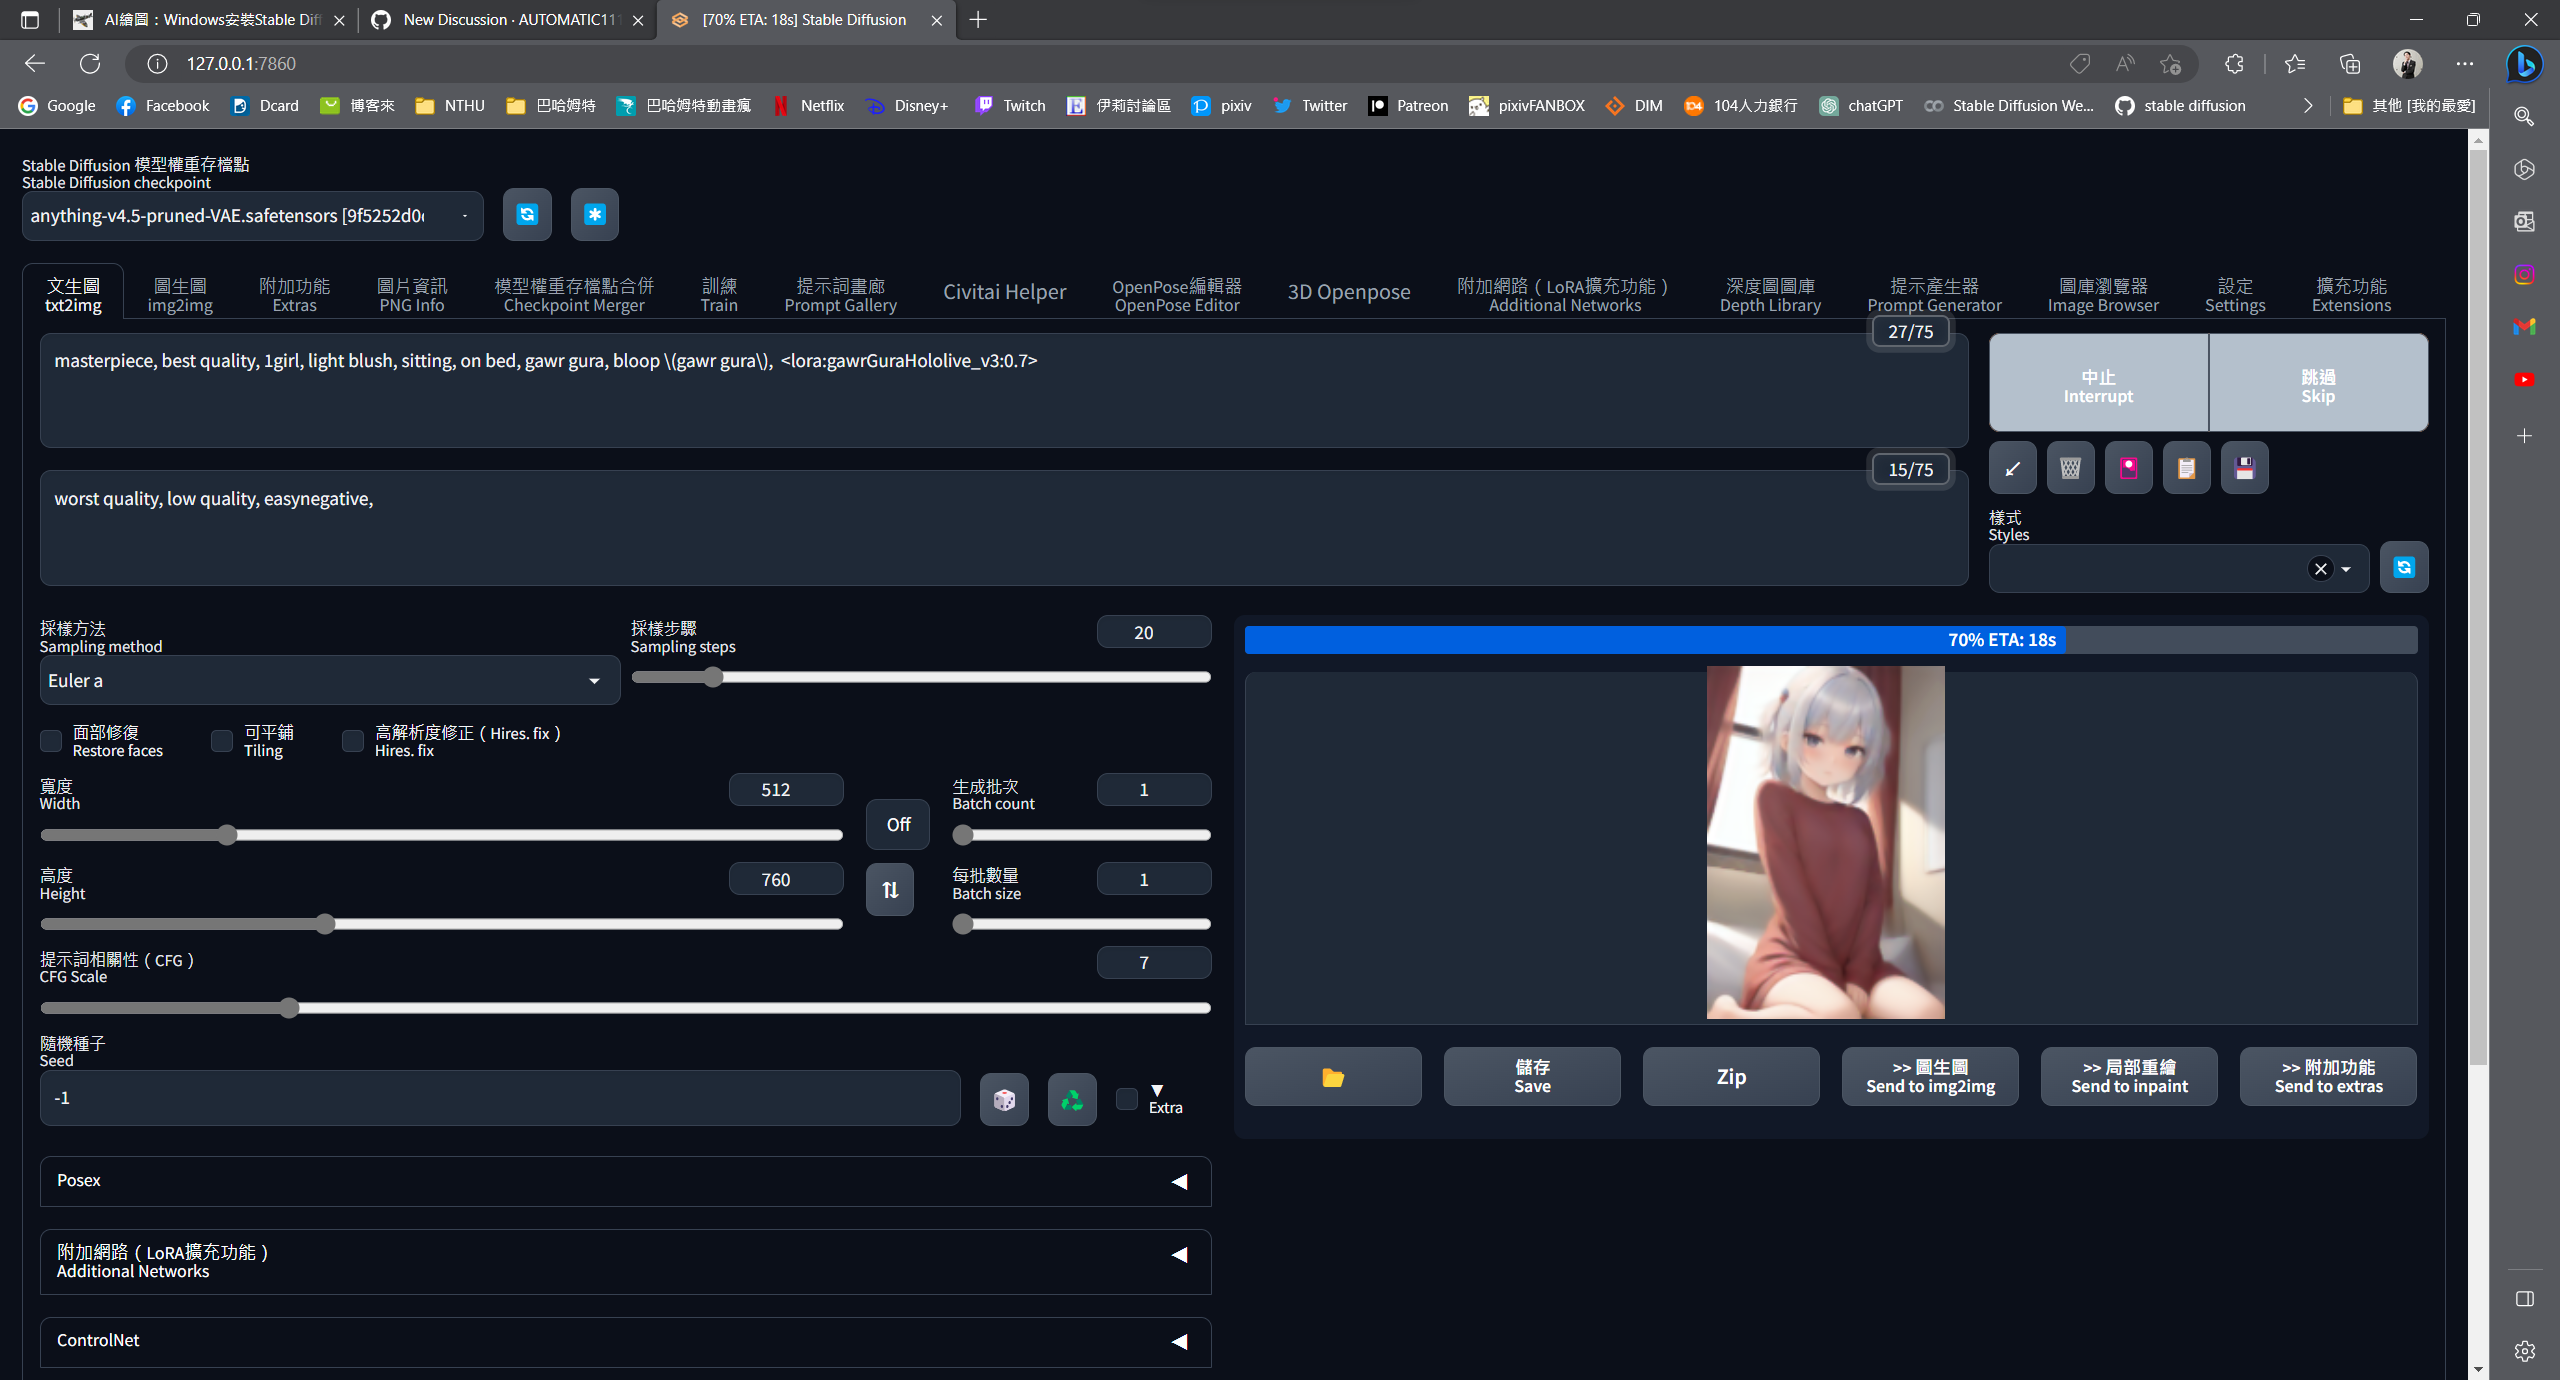Click the swap arrows icon to exchange width and height

[x=889, y=889]
